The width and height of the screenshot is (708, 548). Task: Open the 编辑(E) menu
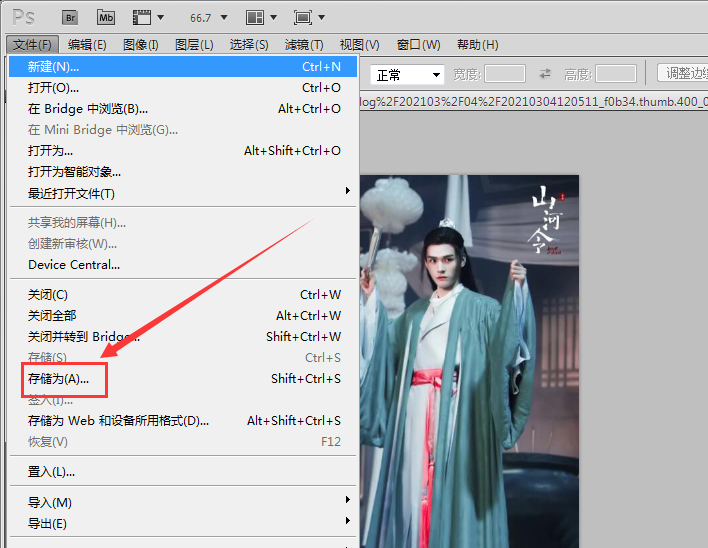(87, 45)
